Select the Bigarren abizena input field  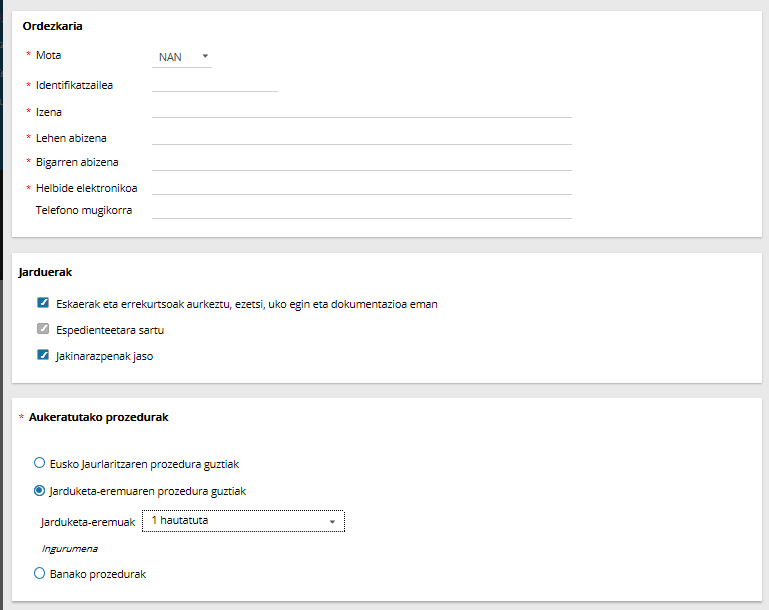pos(361,161)
